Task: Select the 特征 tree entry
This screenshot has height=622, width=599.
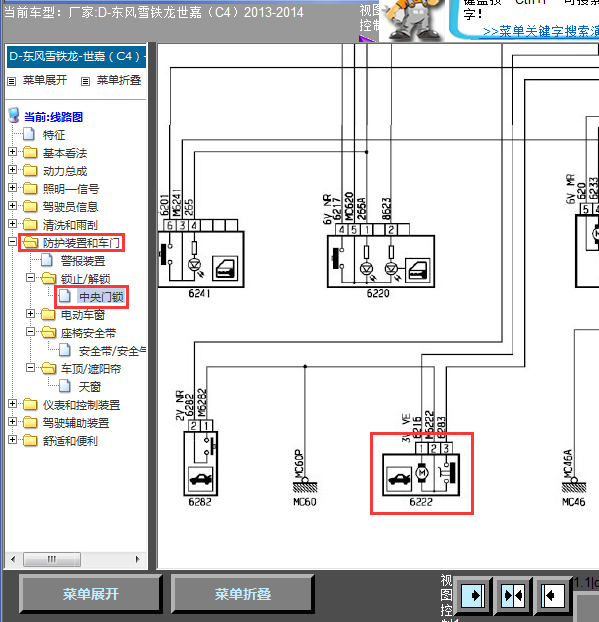Action: pos(54,135)
